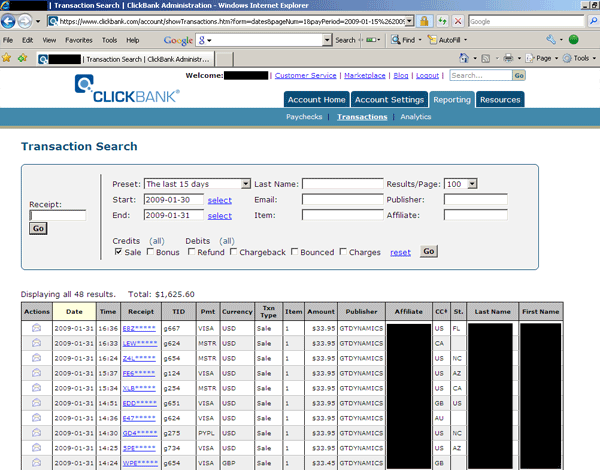Open action icon for receipt Z4L row
This screenshot has width=600, height=470.
[x=36, y=358]
